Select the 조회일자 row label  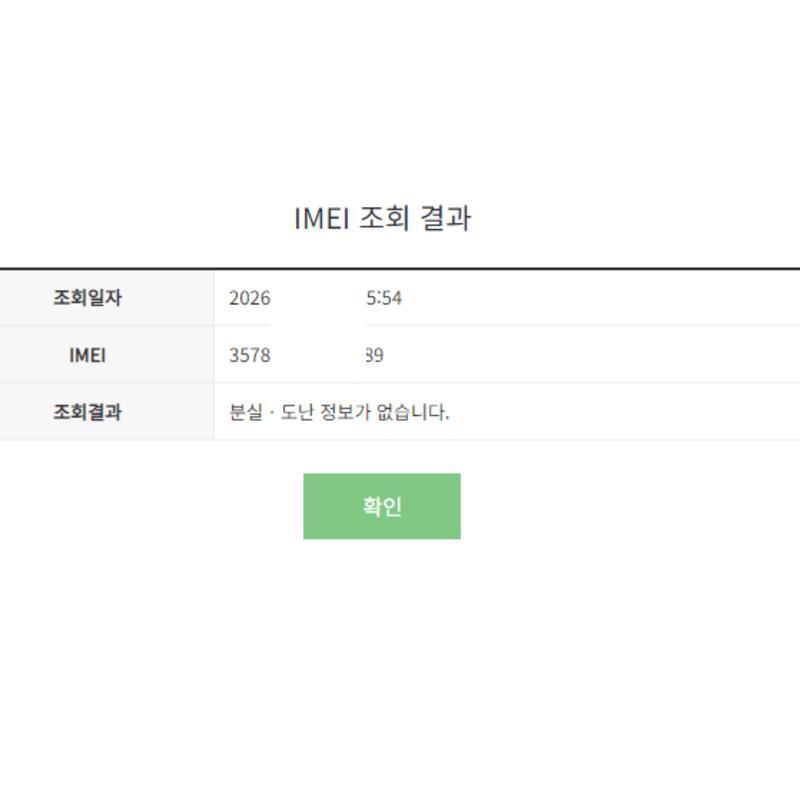(x=87, y=298)
